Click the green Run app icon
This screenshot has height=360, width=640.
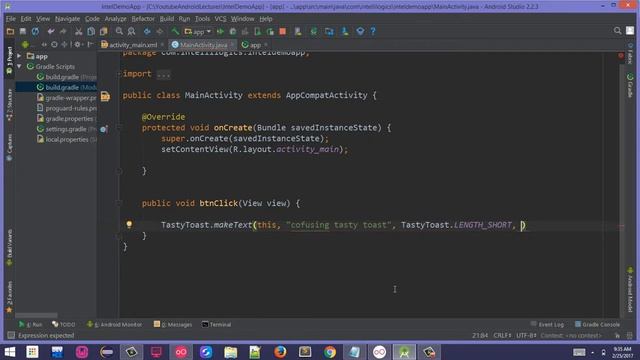220,31
